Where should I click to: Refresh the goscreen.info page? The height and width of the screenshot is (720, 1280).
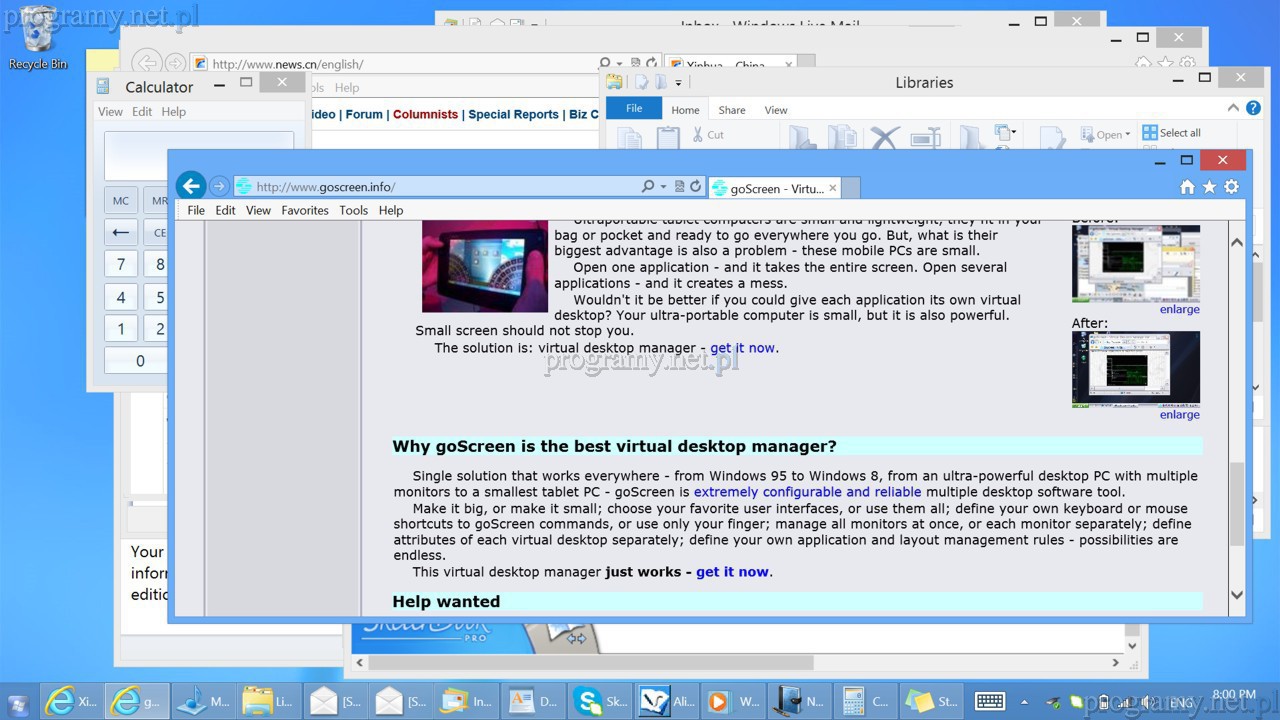click(x=696, y=187)
